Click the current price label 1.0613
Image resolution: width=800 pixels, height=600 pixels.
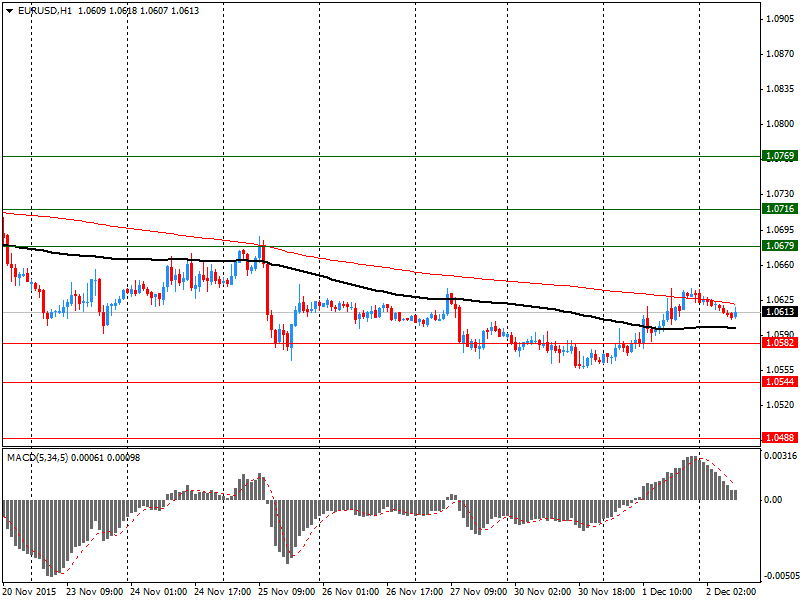[x=780, y=312]
